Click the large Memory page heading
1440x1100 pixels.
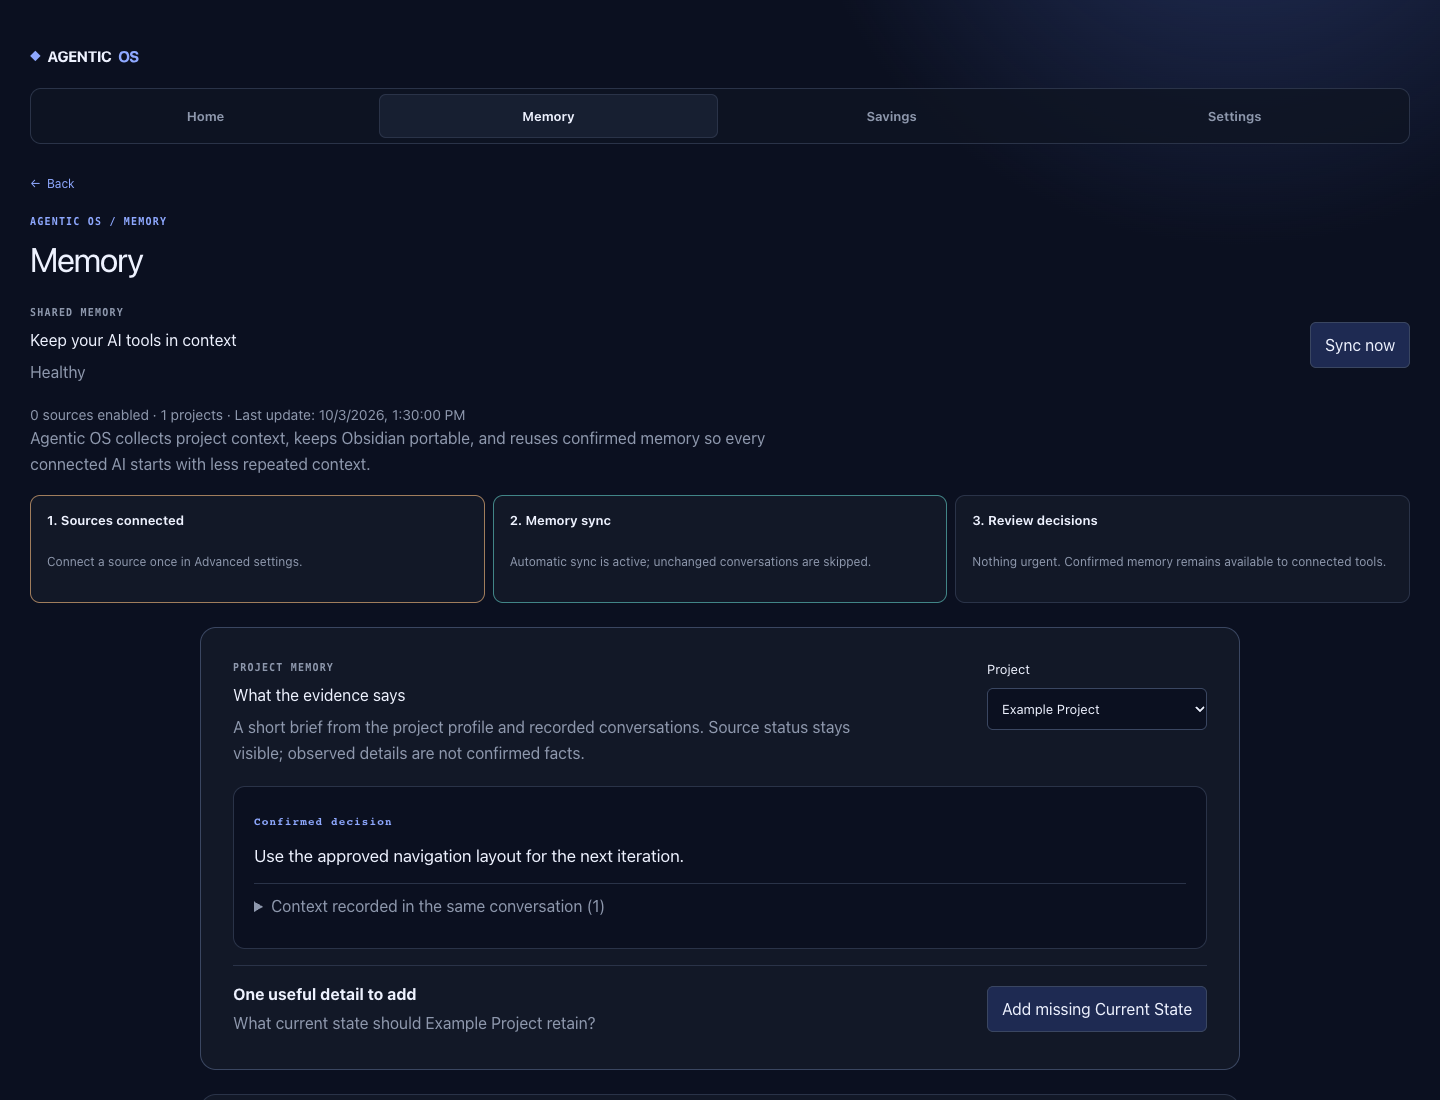click(x=86, y=261)
